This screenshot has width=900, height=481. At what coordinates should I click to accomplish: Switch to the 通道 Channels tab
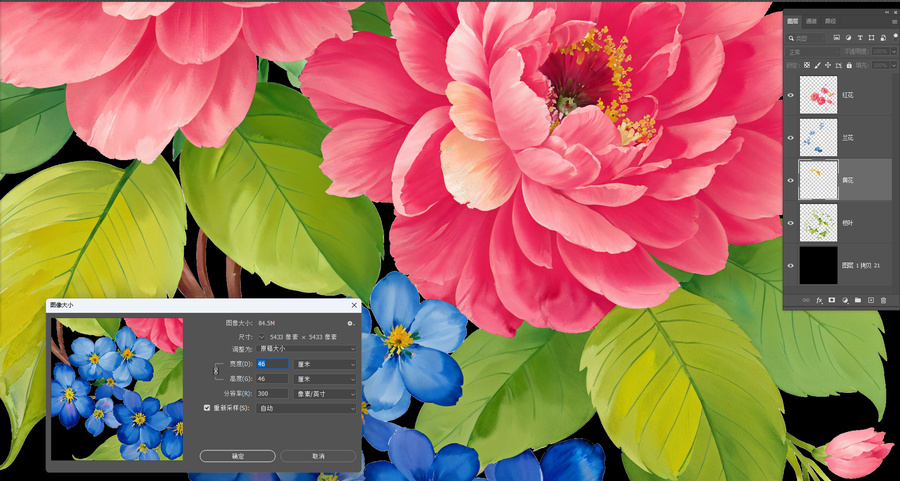[811, 21]
